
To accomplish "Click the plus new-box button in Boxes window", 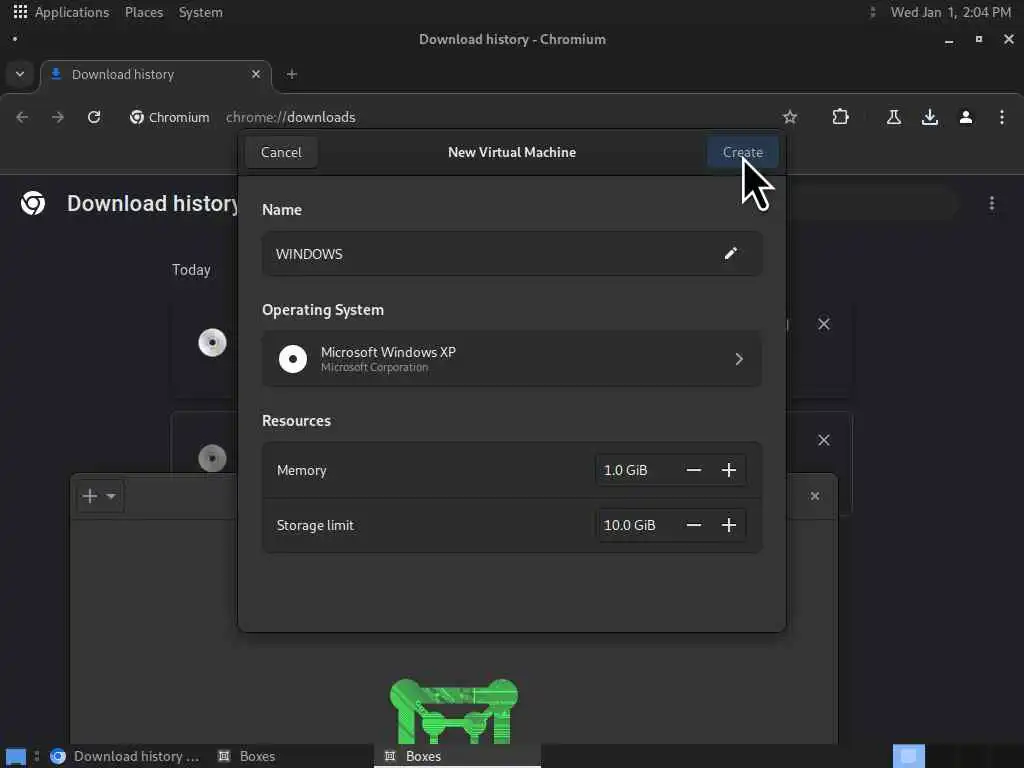I will 90,496.
